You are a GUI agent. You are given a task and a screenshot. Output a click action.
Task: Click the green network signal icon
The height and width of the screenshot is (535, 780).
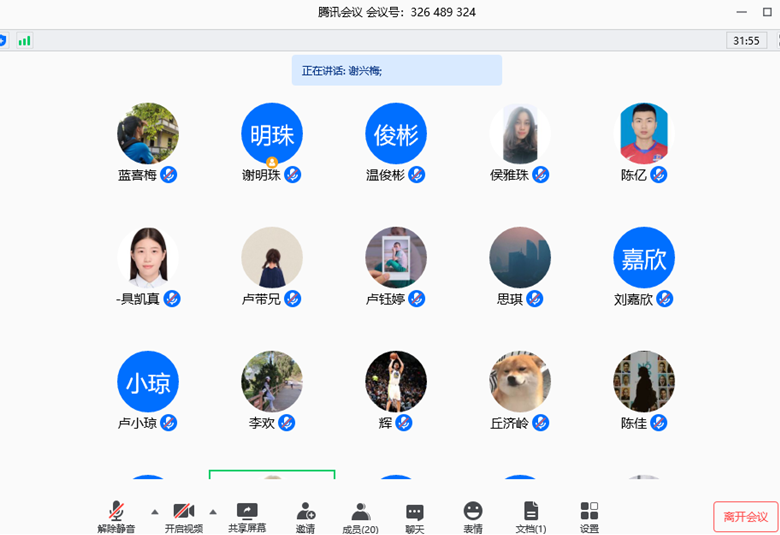(x=24, y=41)
